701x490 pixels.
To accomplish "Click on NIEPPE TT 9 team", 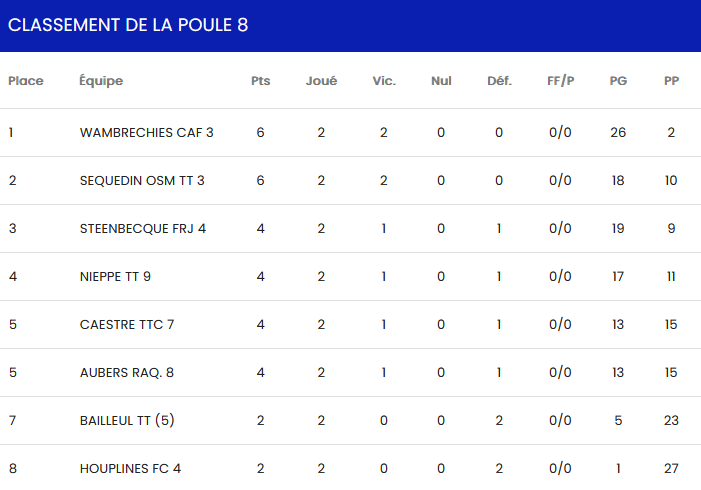I will tap(115, 276).
